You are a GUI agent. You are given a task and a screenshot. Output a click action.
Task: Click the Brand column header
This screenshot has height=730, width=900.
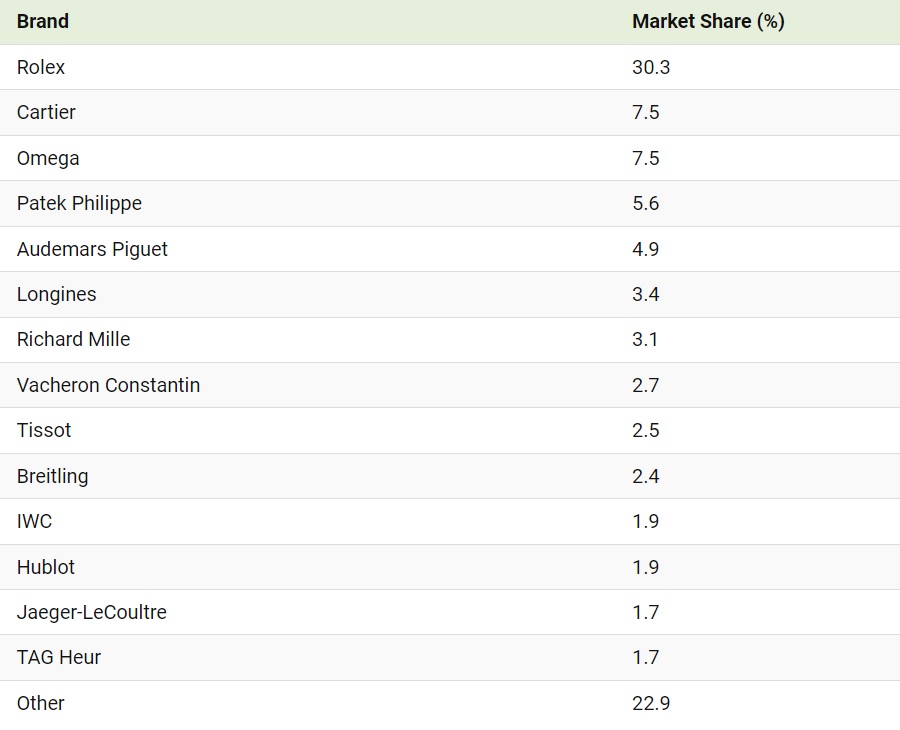pyautogui.click(x=43, y=21)
